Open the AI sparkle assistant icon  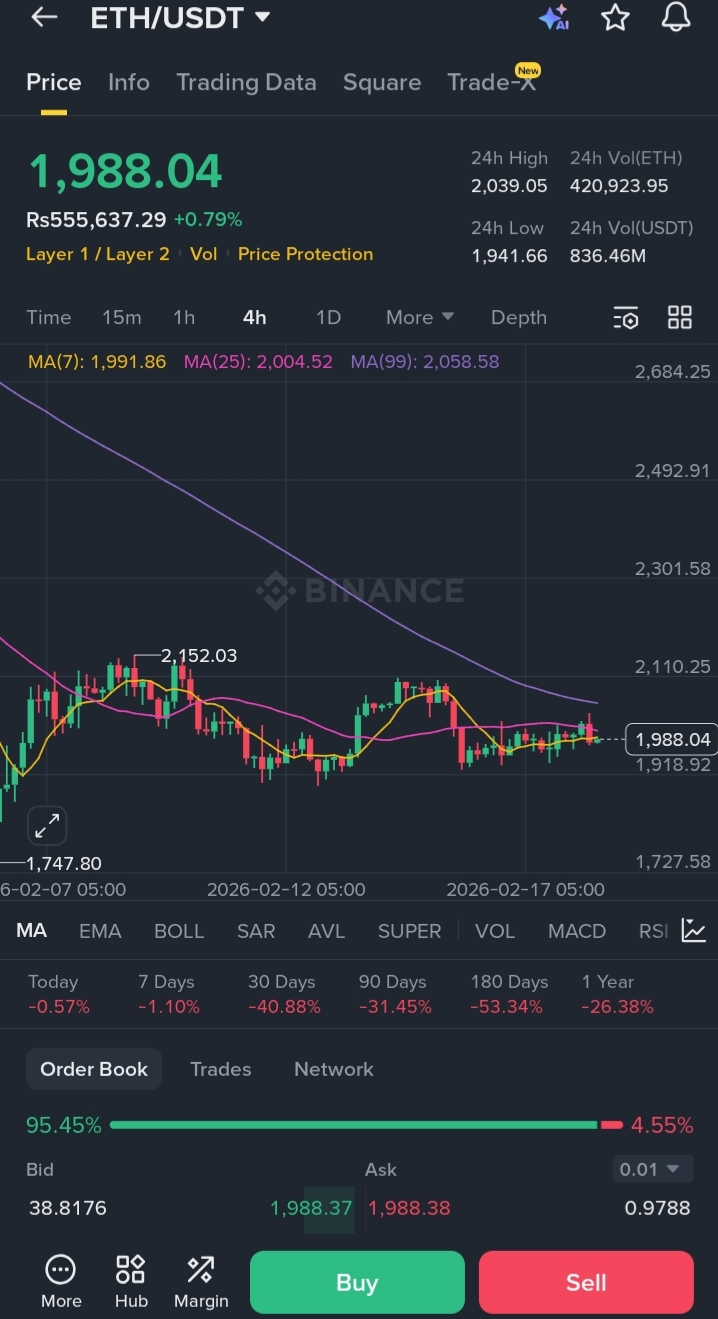(x=553, y=18)
